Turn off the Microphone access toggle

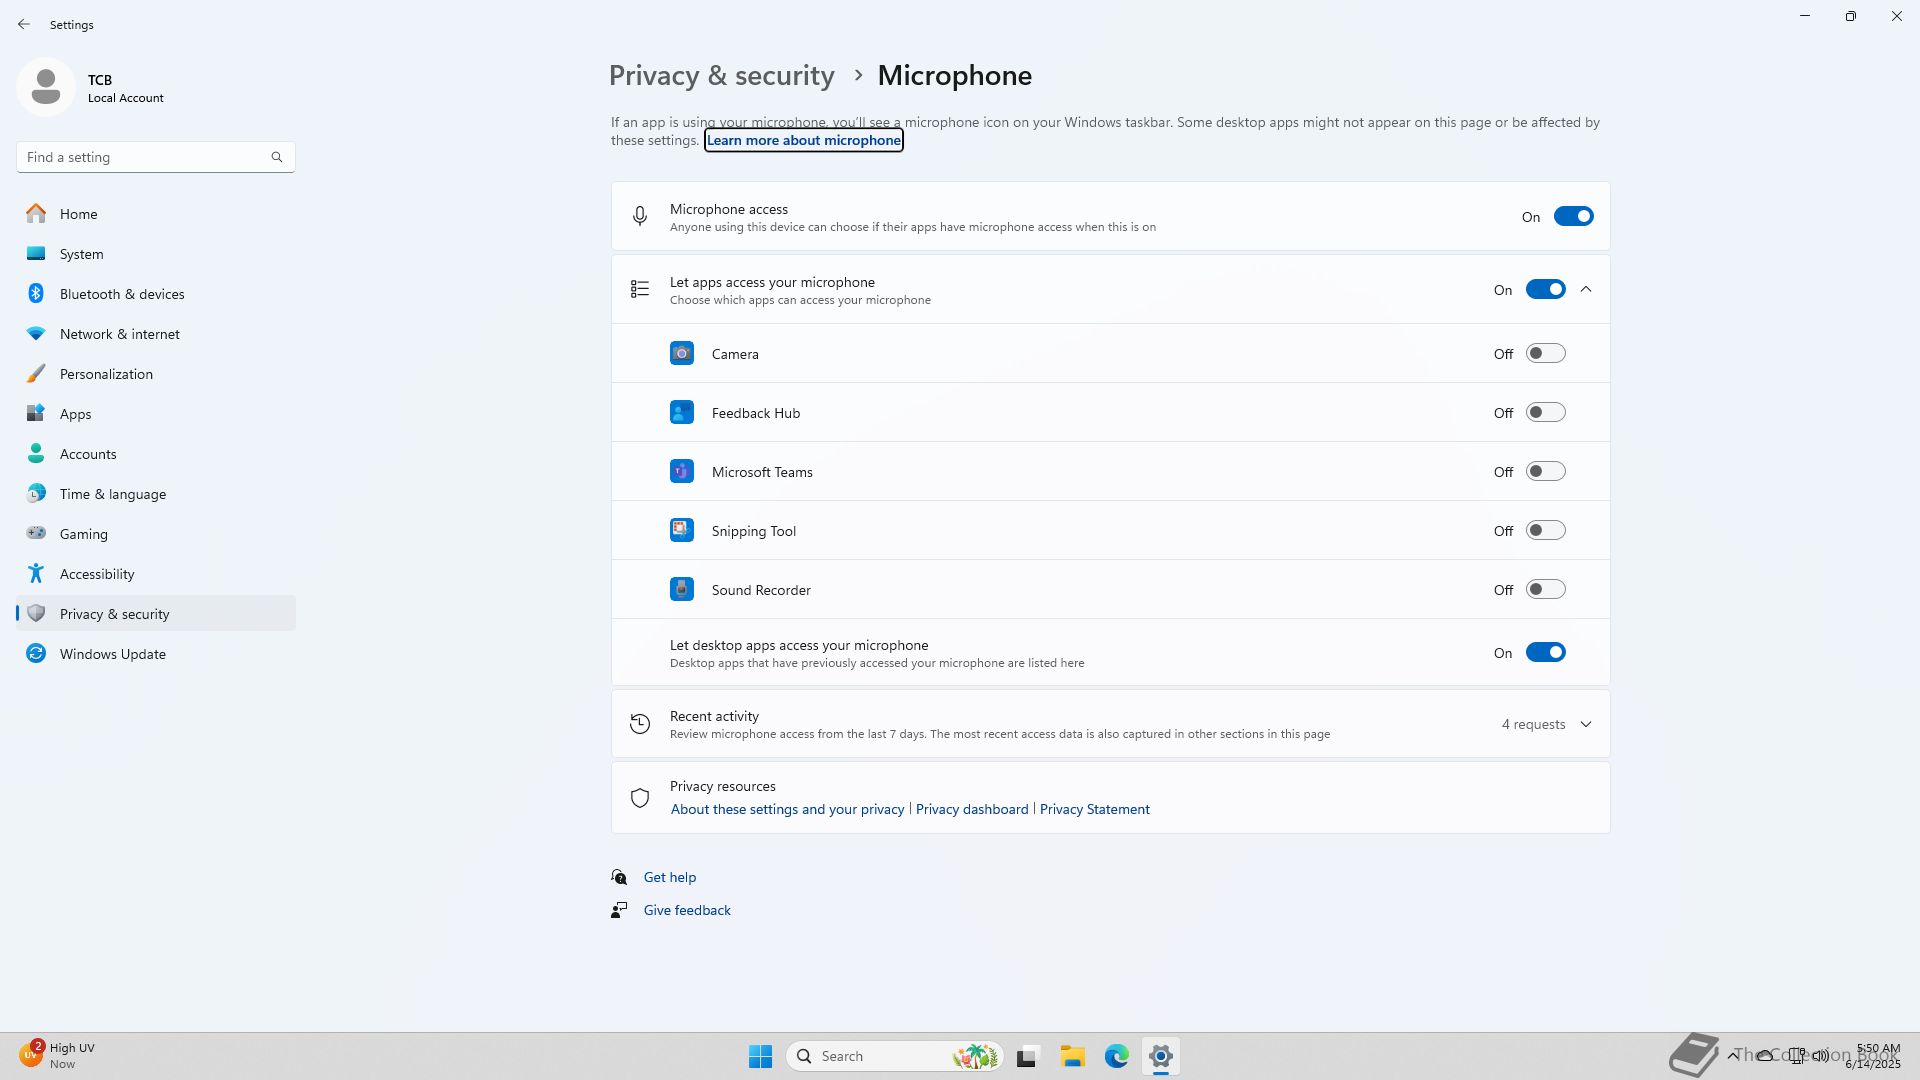[1572, 217]
